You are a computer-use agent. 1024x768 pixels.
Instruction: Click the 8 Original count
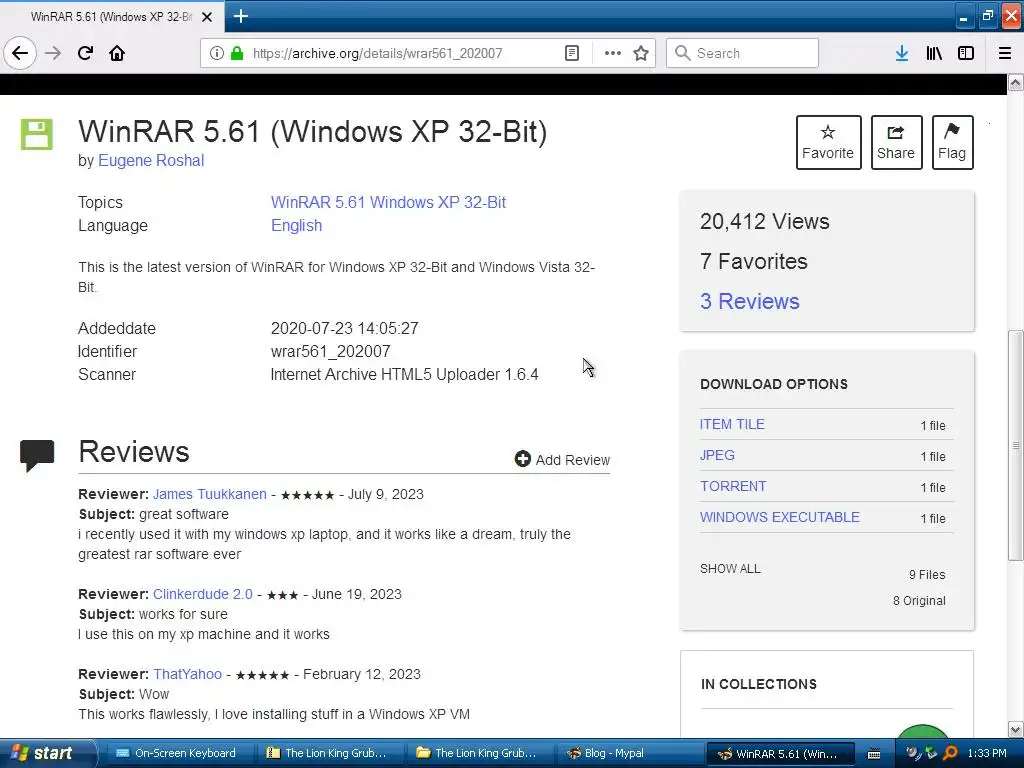pos(919,601)
